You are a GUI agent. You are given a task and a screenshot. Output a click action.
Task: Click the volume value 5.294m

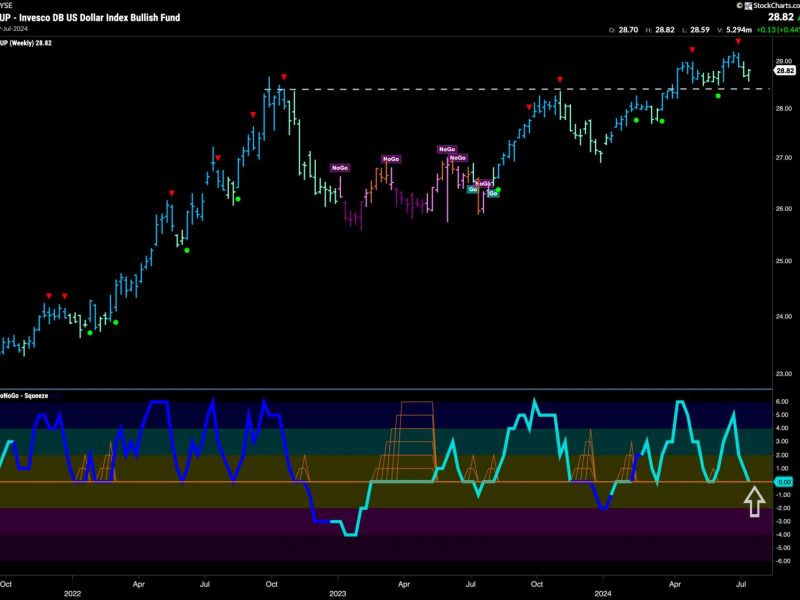[738, 30]
